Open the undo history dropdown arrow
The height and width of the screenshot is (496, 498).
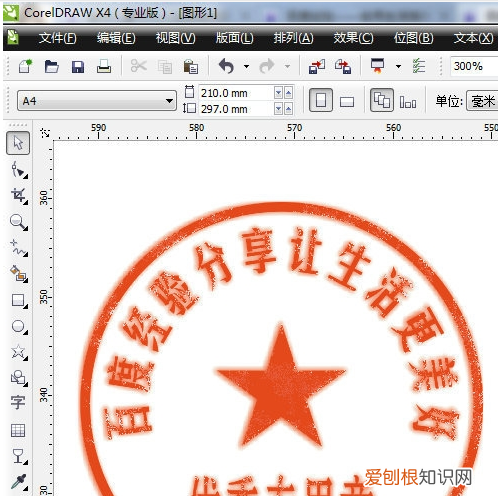[x=246, y=66]
